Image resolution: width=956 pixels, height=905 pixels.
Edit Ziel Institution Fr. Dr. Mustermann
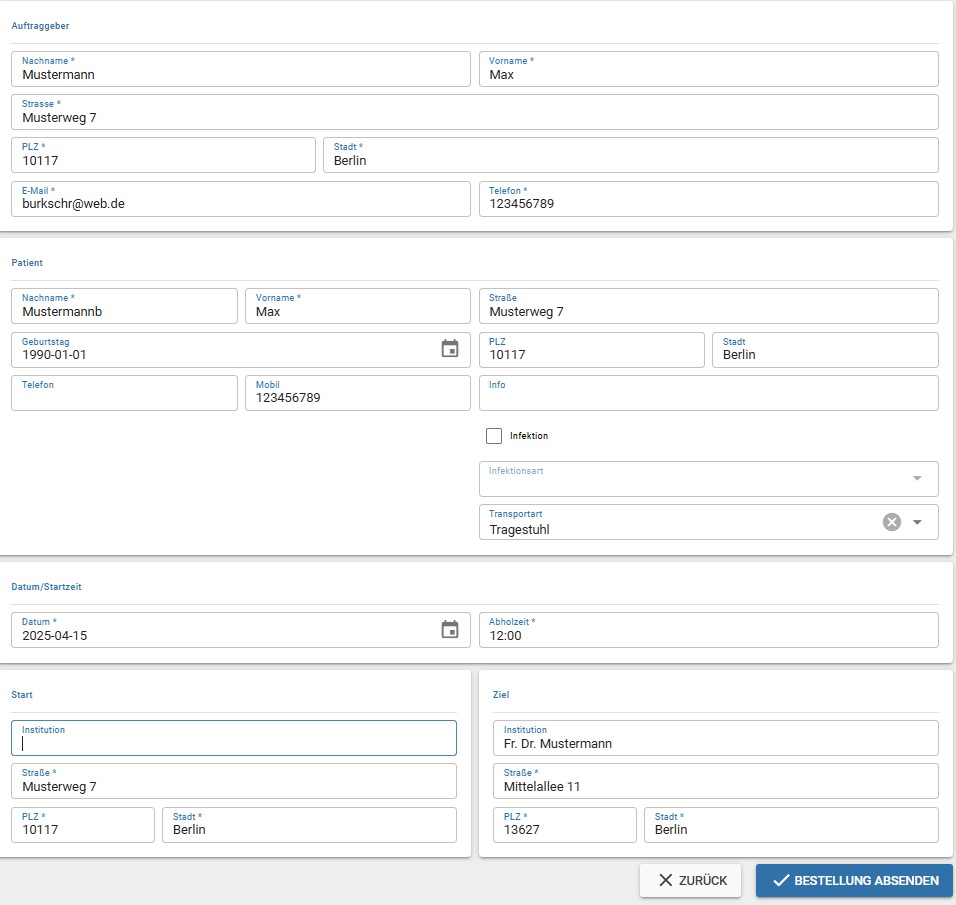[x=716, y=738]
